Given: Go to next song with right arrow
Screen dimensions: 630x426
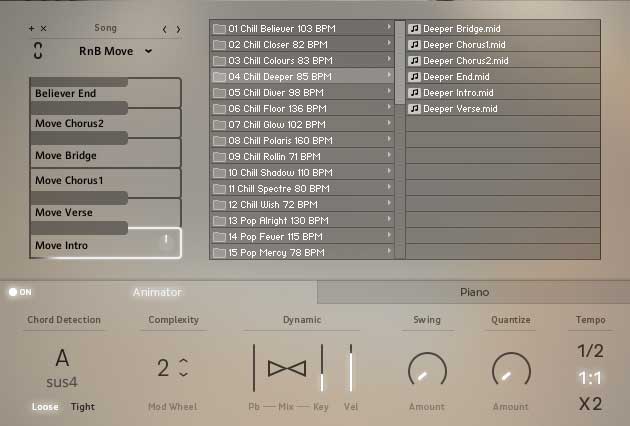Looking at the screenshot, I should [x=178, y=29].
